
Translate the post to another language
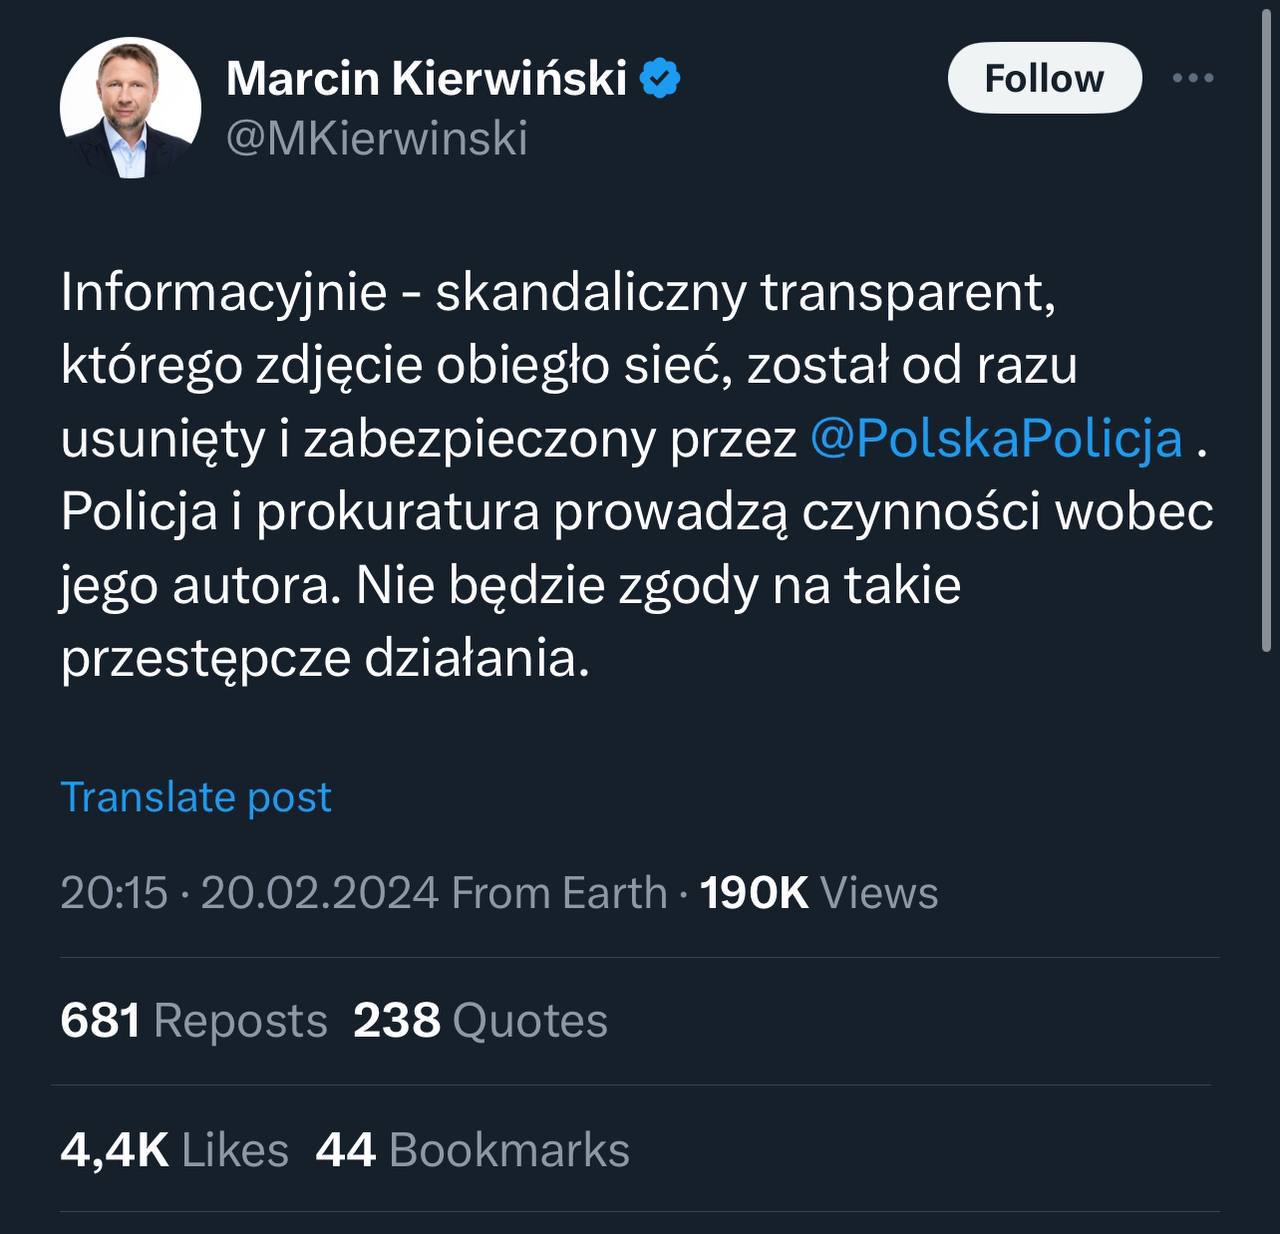[x=196, y=797]
